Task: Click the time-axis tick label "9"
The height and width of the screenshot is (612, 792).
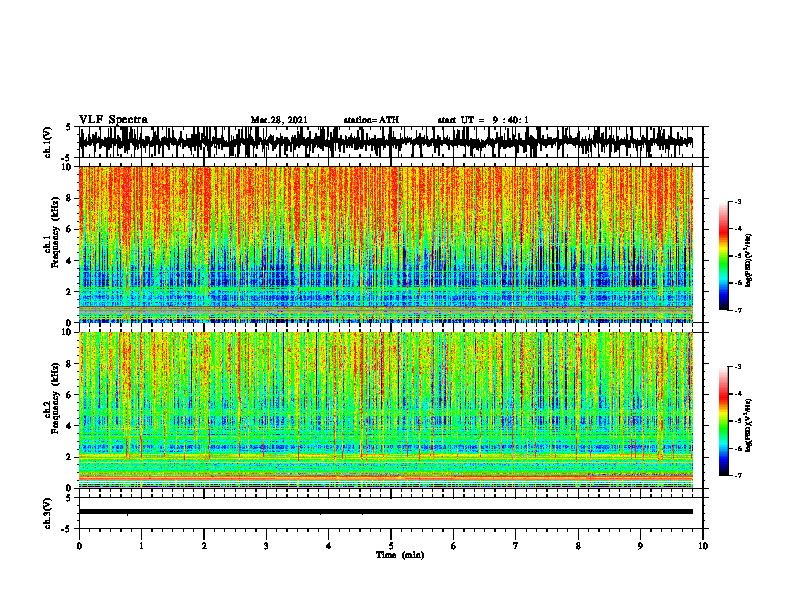Action: tap(640, 546)
